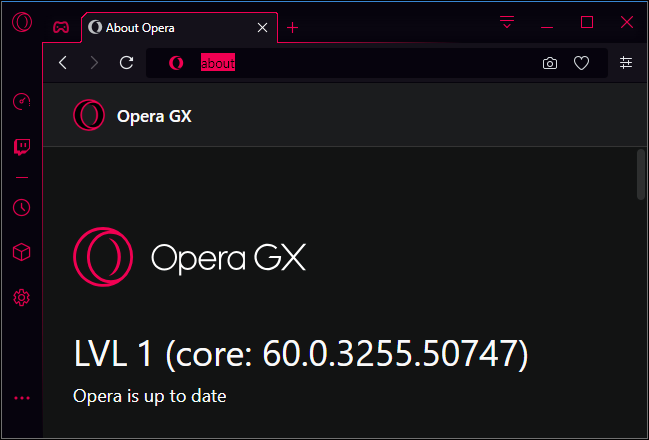Open Easy Setup sliders icon
The height and width of the screenshot is (440, 649).
coord(626,63)
